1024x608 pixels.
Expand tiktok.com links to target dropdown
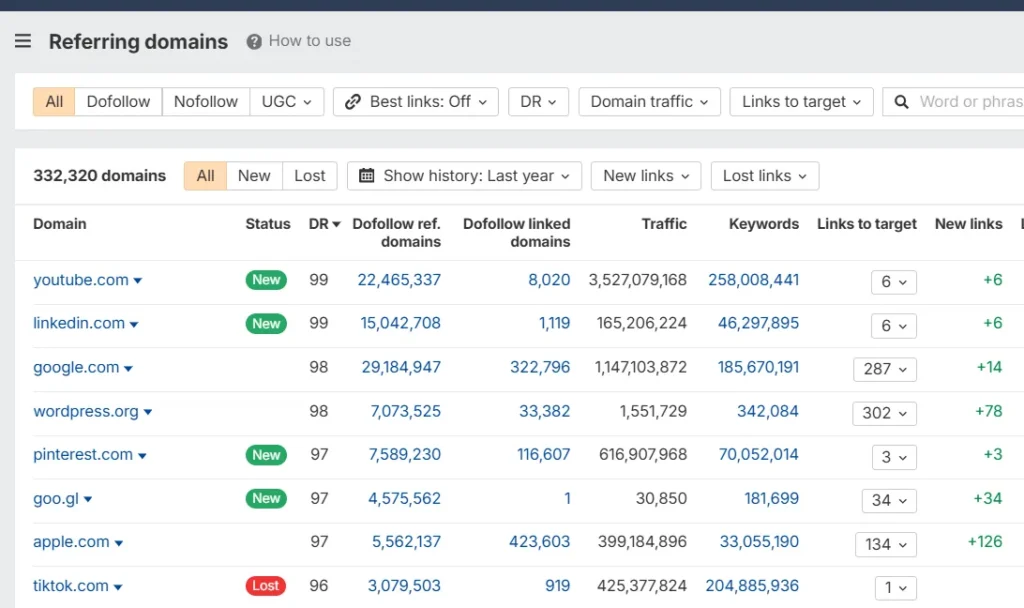pos(896,588)
